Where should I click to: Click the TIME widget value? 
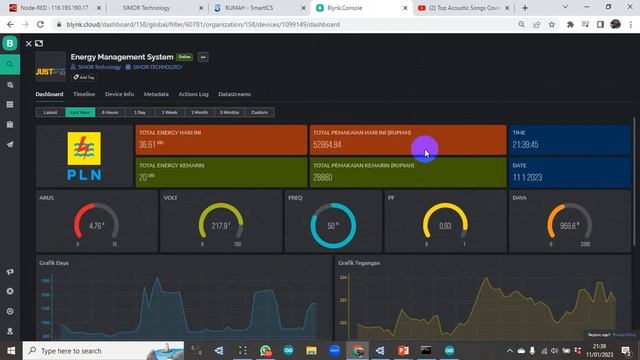pos(525,144)
